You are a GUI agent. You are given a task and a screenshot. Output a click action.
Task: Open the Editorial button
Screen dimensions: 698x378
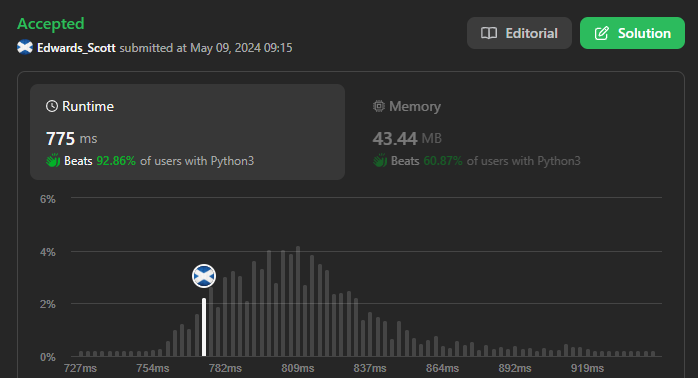519,33
